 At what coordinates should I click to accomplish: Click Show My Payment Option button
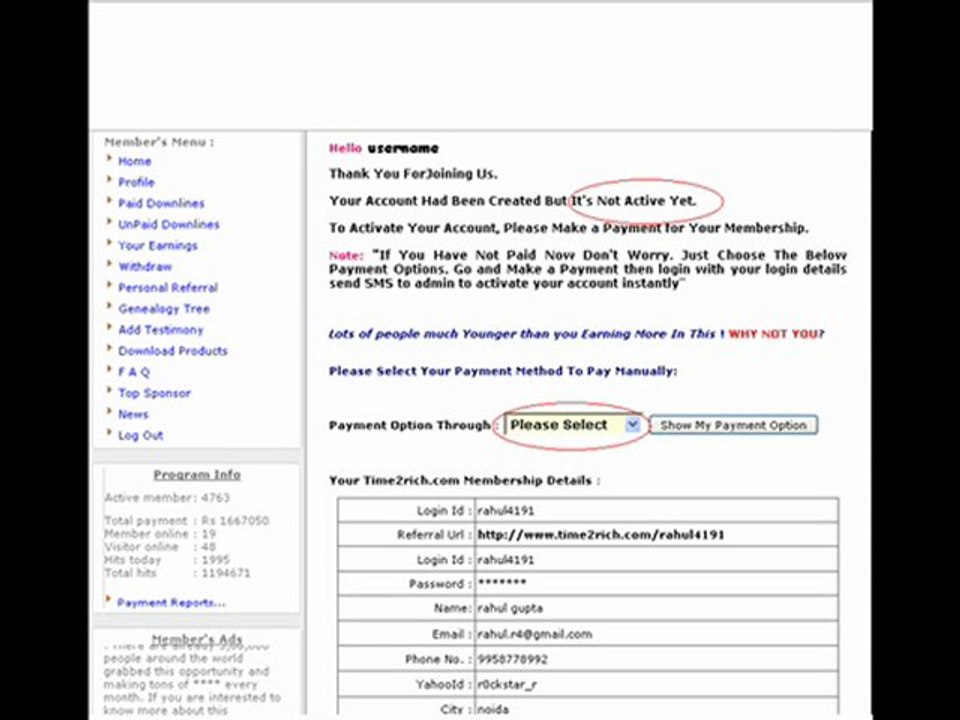pyautogui.click(x=733, y=425)
